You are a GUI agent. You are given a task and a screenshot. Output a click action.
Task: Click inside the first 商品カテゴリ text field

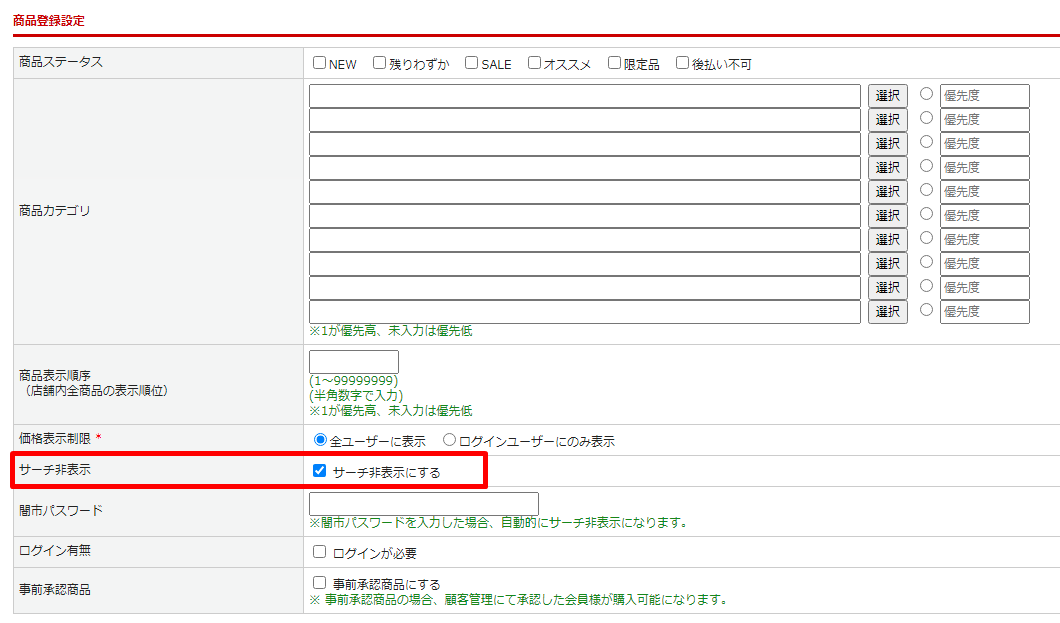point(585,95)
